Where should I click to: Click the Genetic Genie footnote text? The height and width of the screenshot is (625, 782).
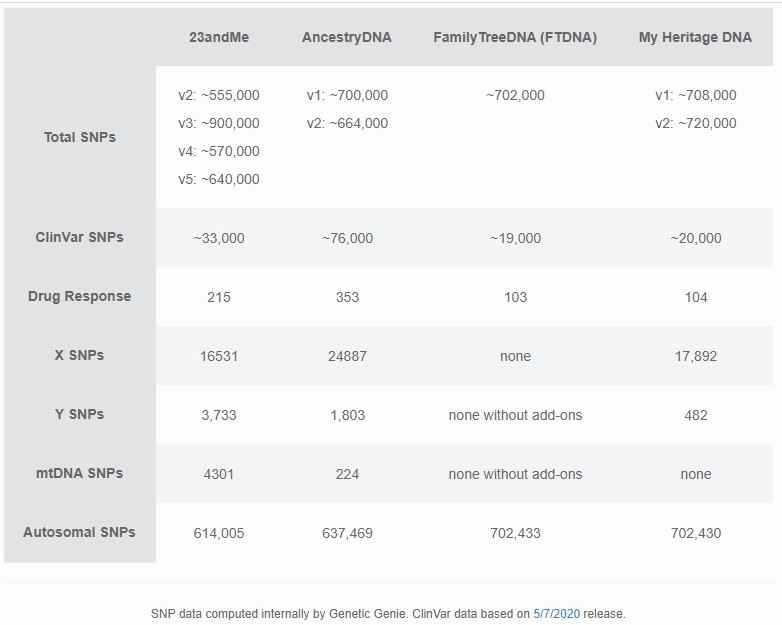point(388,614)
